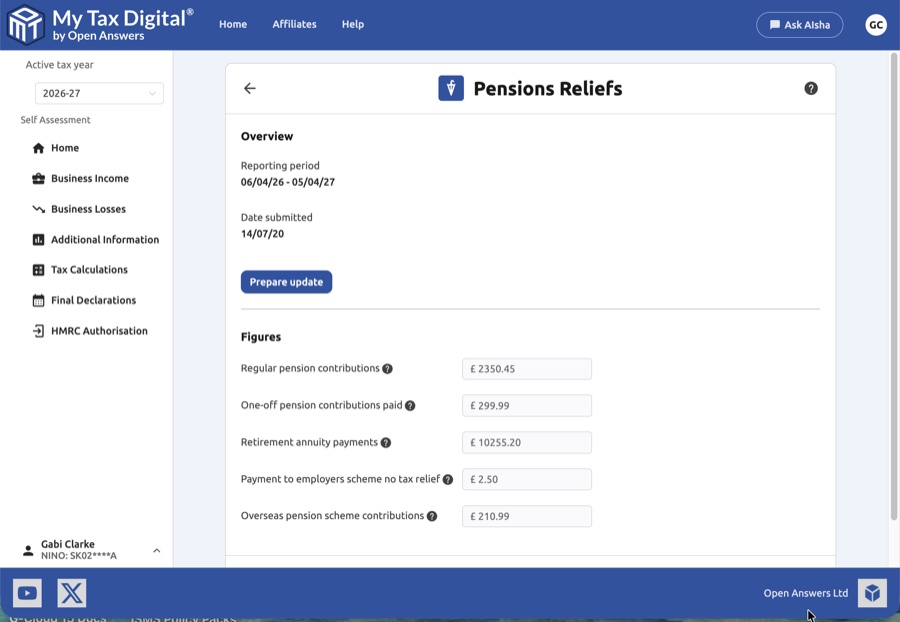Open the X social media icon
The width and height of the screenshot is (900, 622).
pos(72,593)
